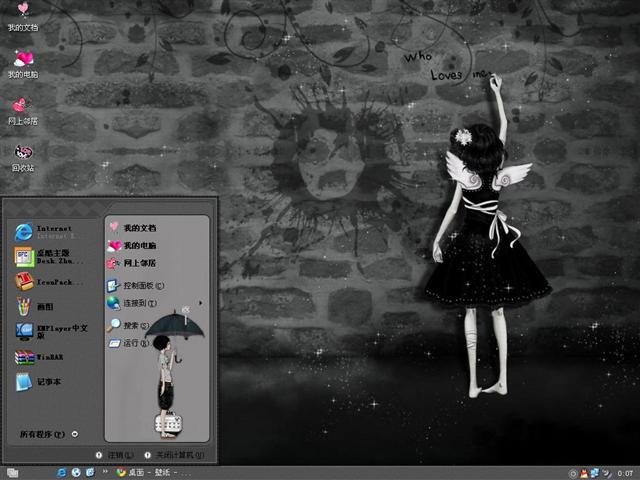Open the 回收站 desktop icon

(x=23, y=157)
